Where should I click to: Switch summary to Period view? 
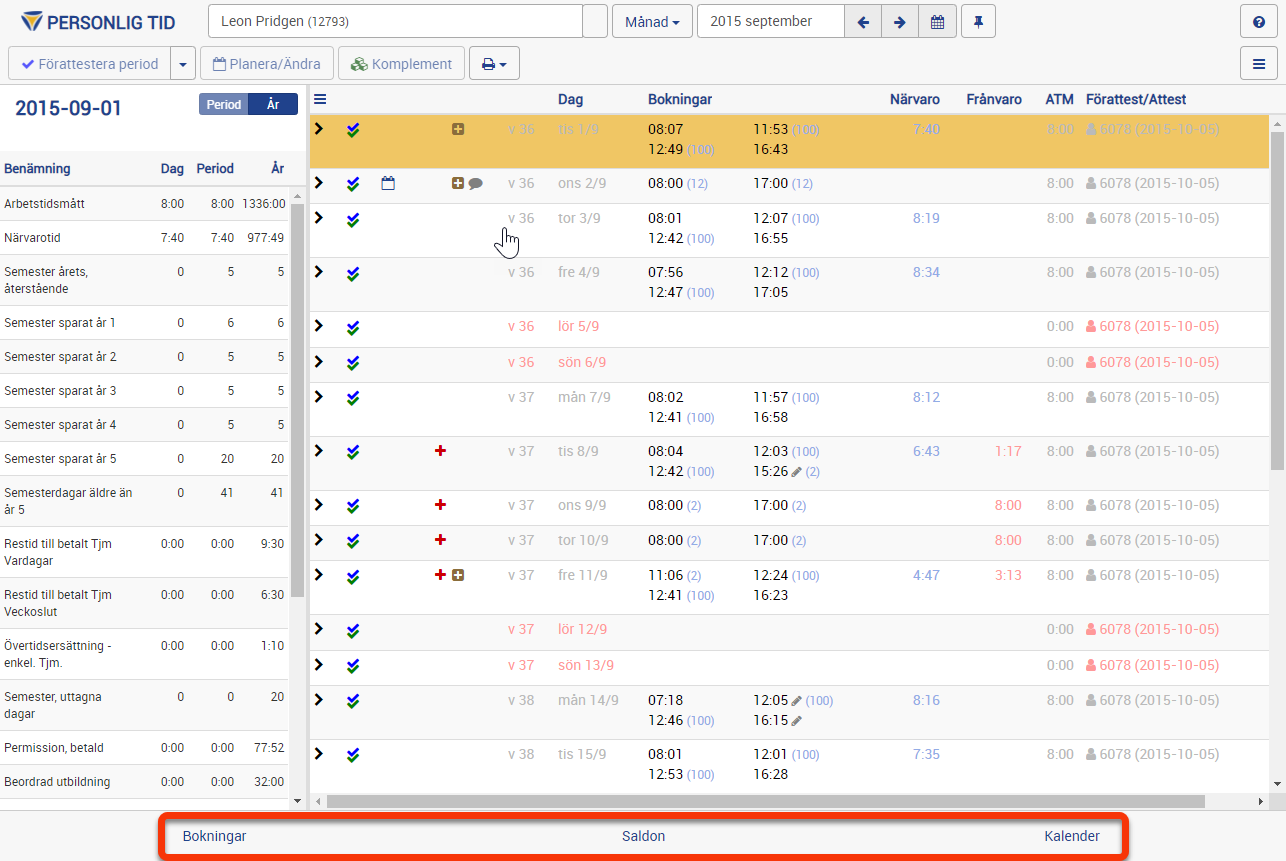pos(224,104)
